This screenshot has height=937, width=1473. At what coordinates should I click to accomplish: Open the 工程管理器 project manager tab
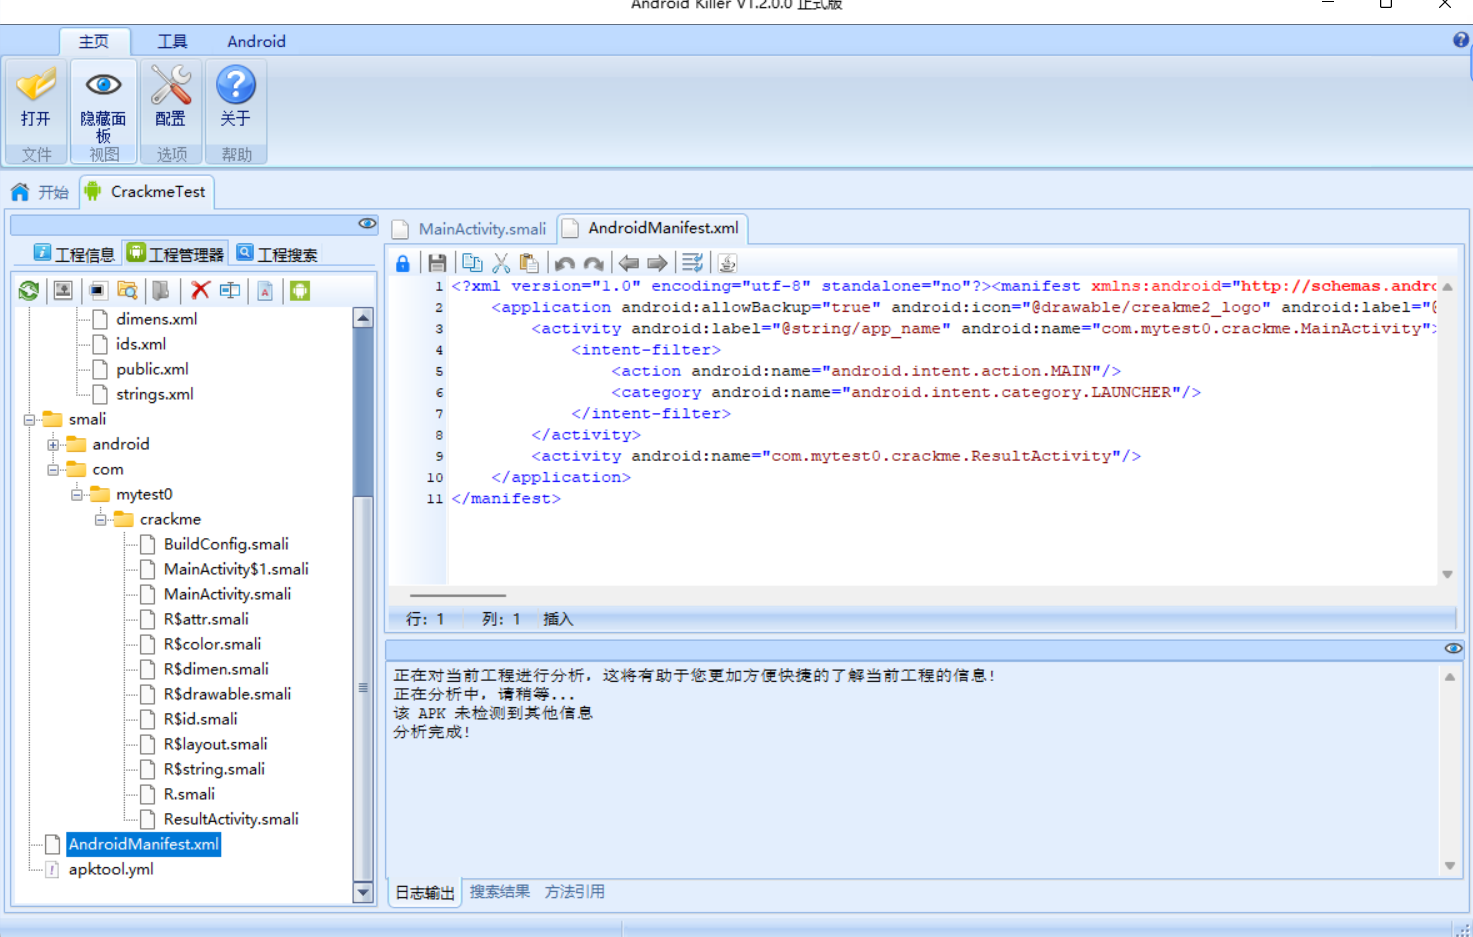click(x=175, y=254)
